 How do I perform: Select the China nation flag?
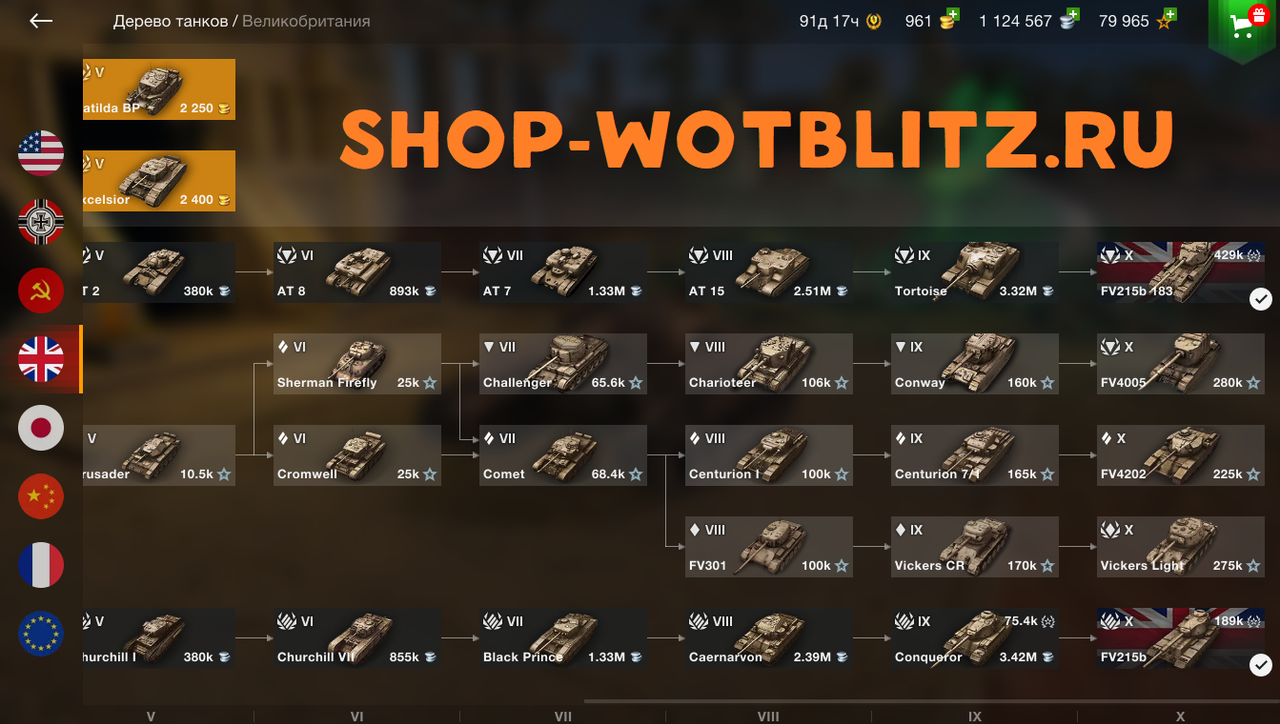coord(41,497)
